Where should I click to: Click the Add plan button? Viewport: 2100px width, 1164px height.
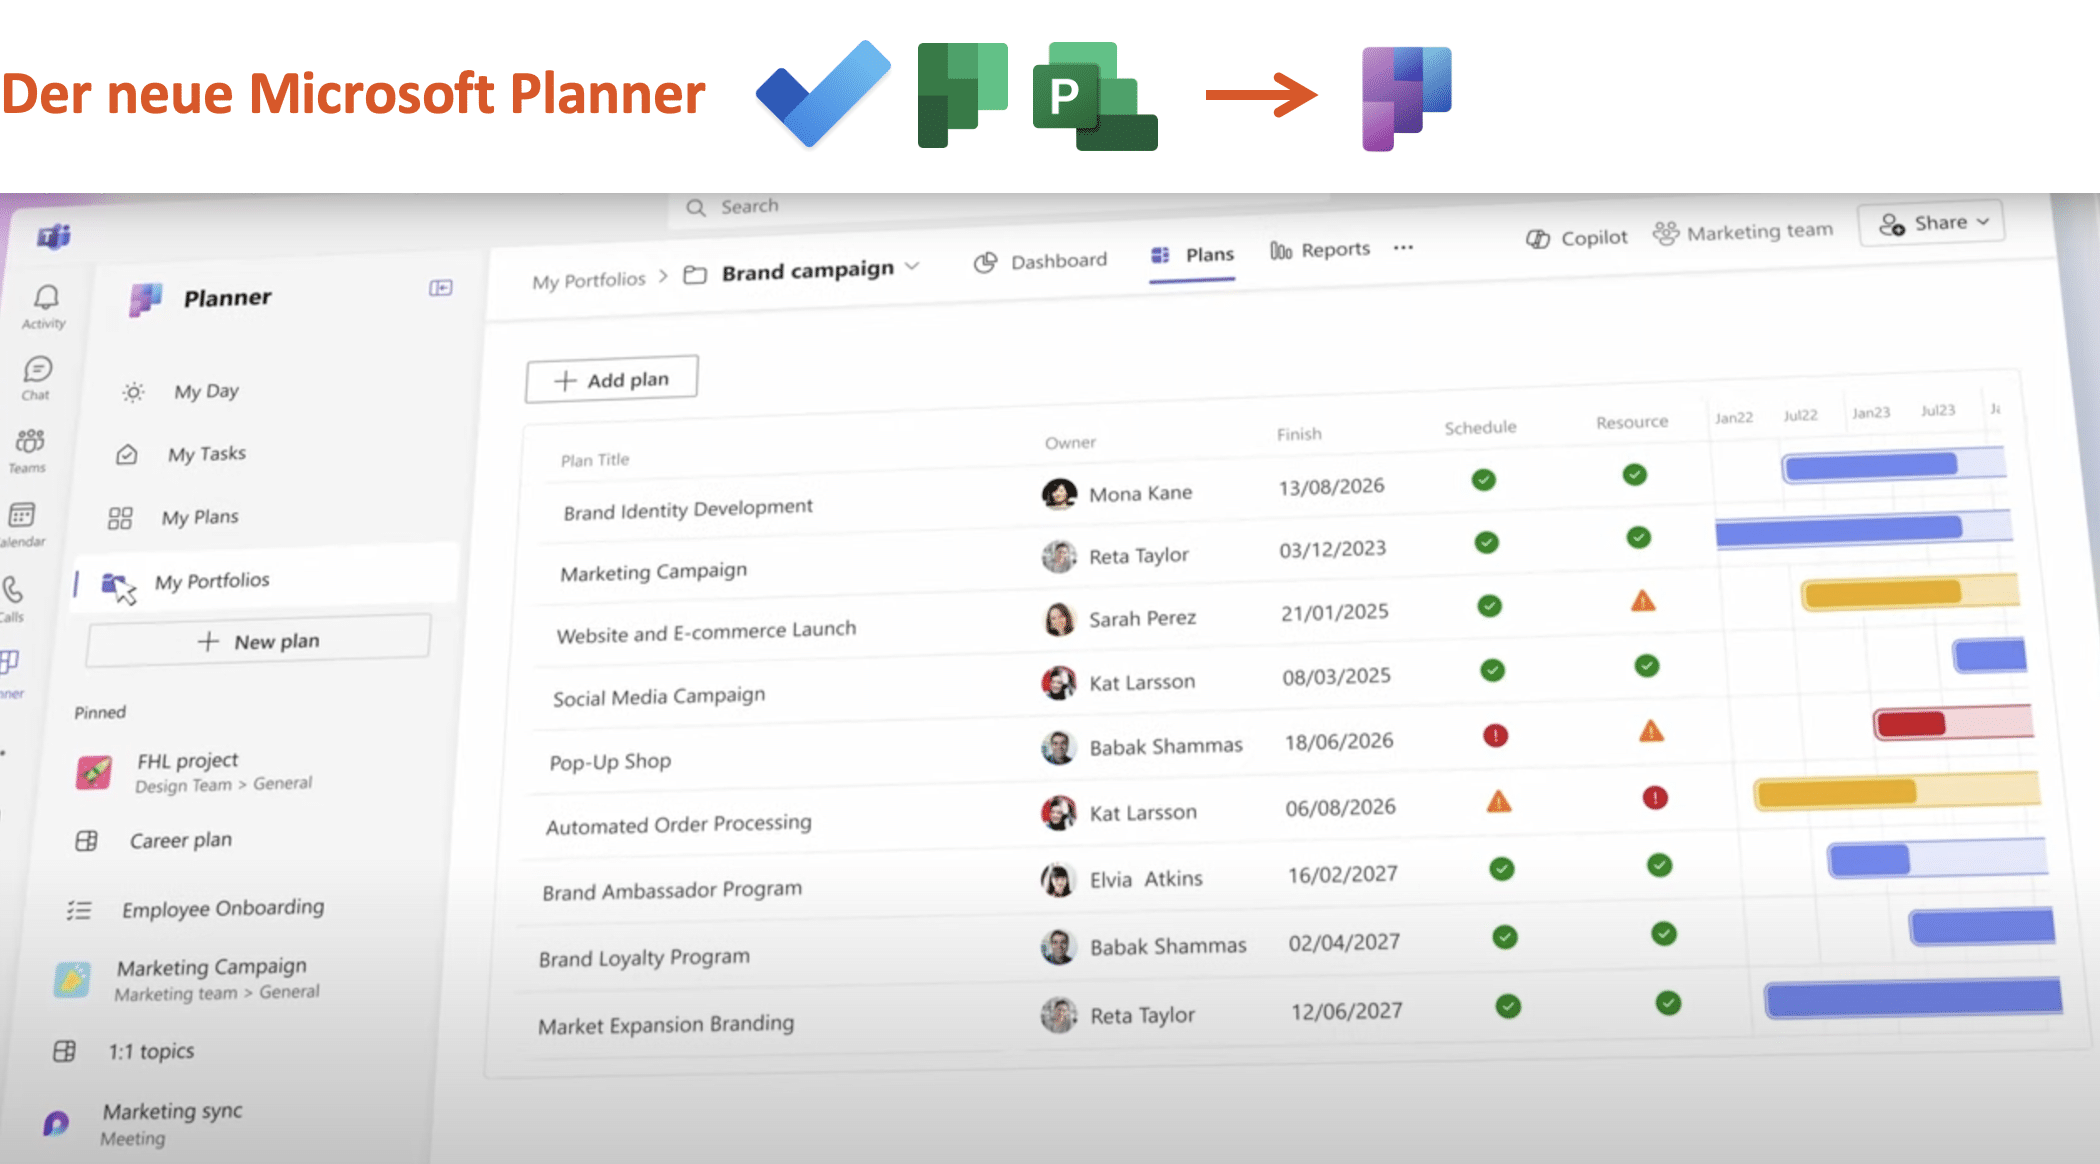coord(612,380)
